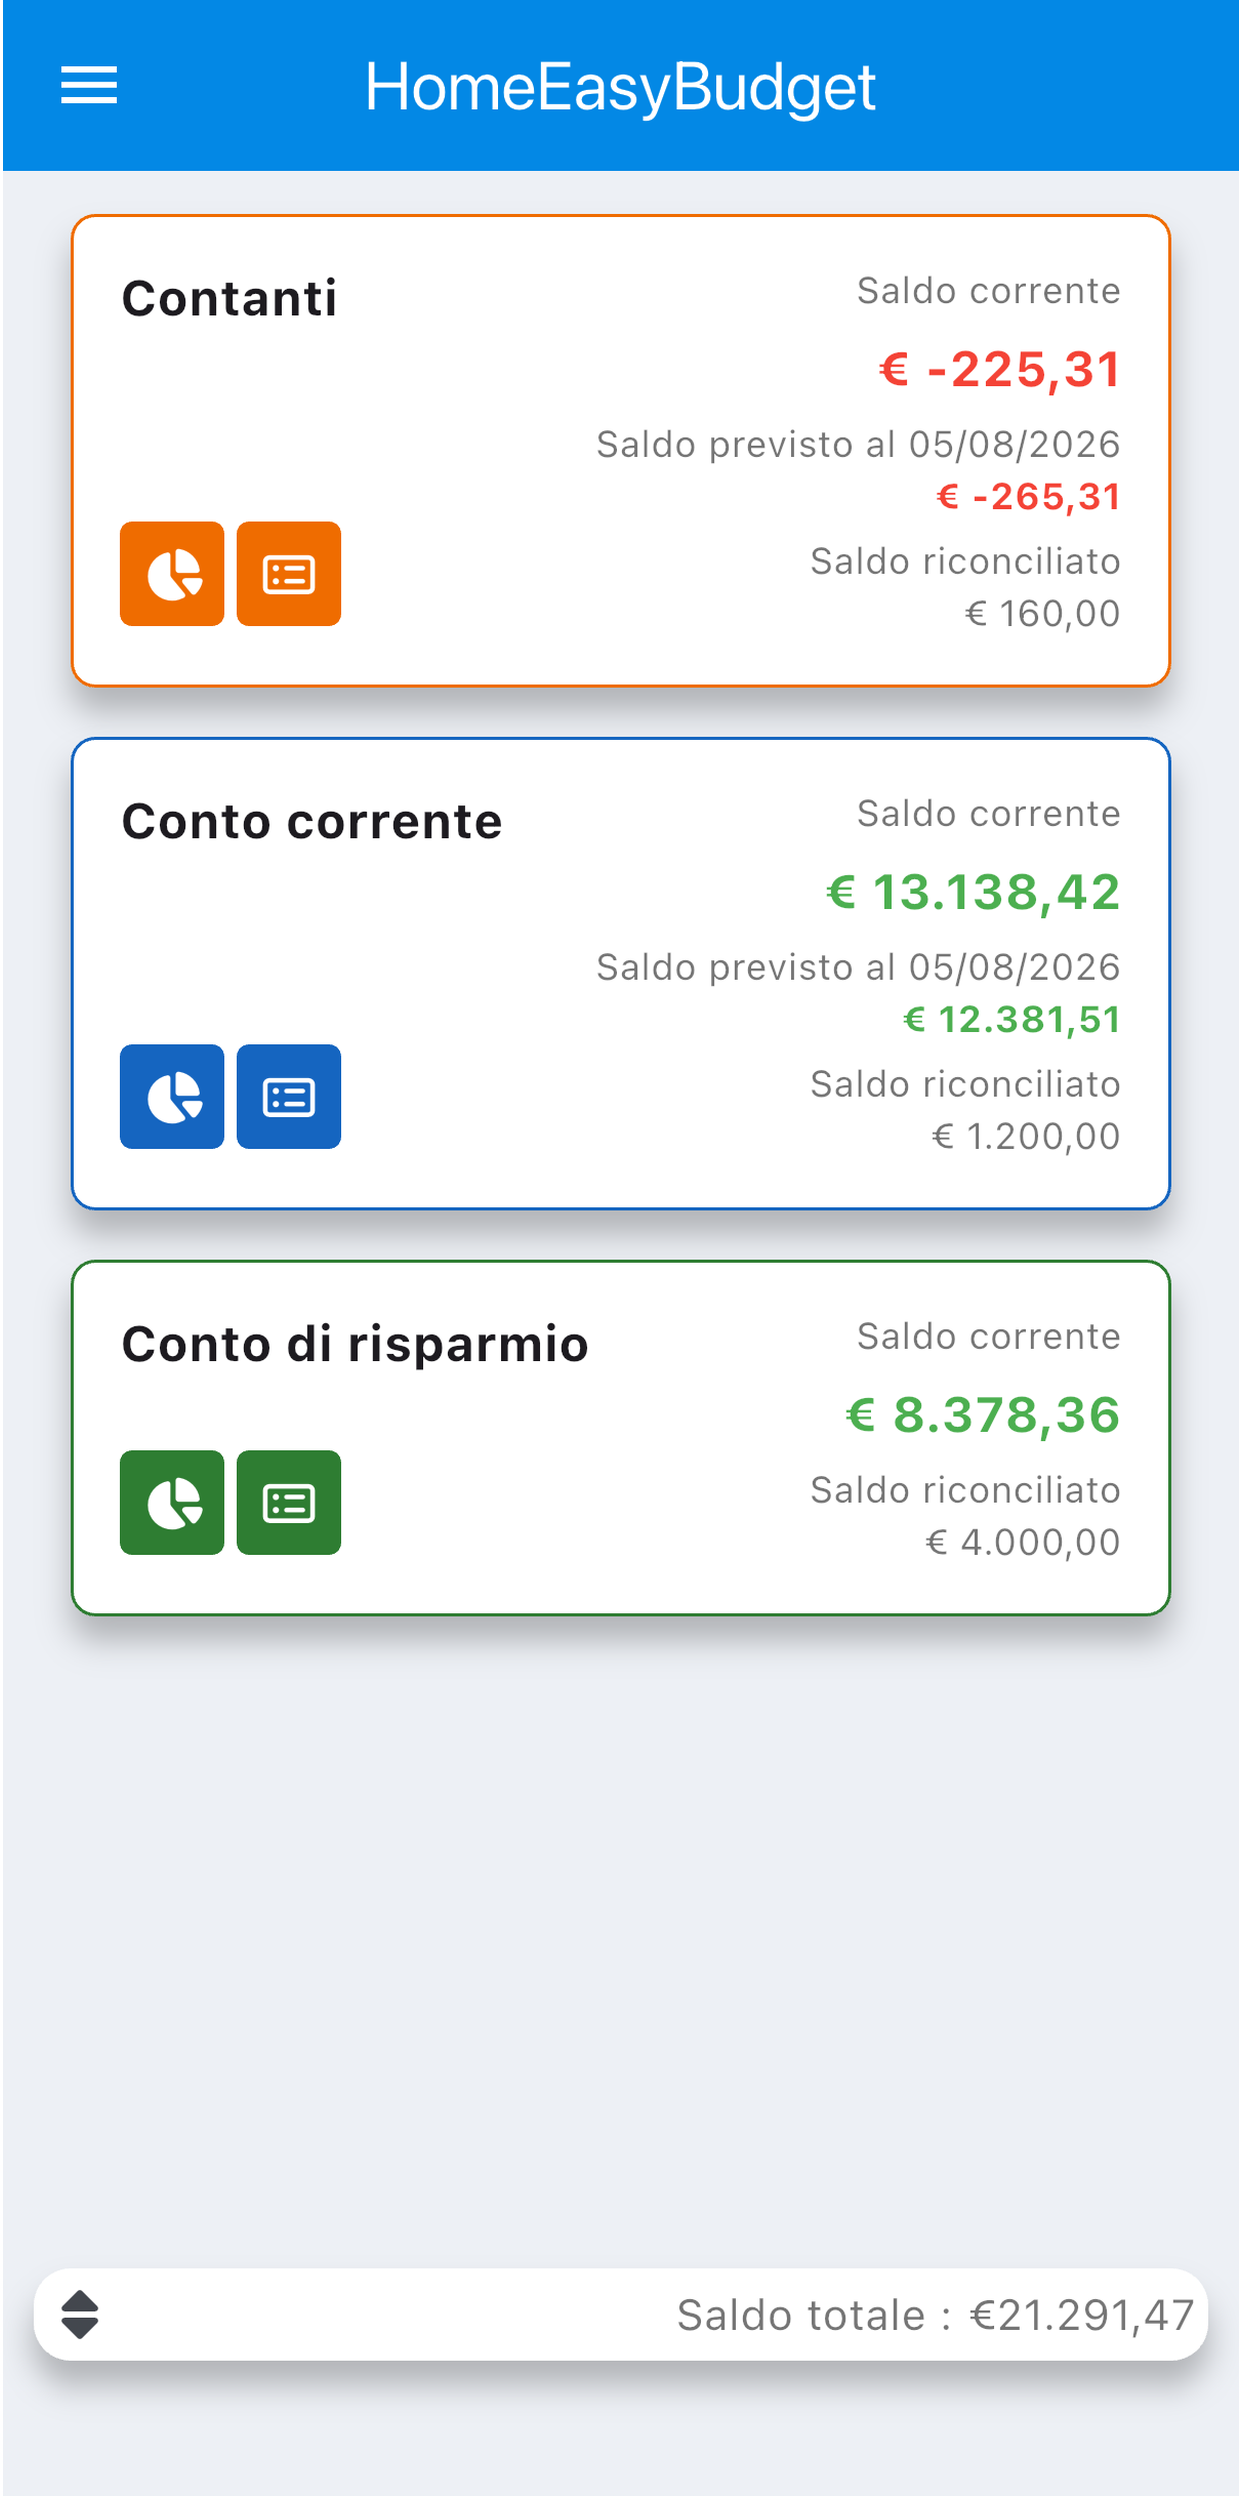This screenshot has height=2496, width=1242.
Task: Select the Contanti account title
Action: tap(229, 299)
